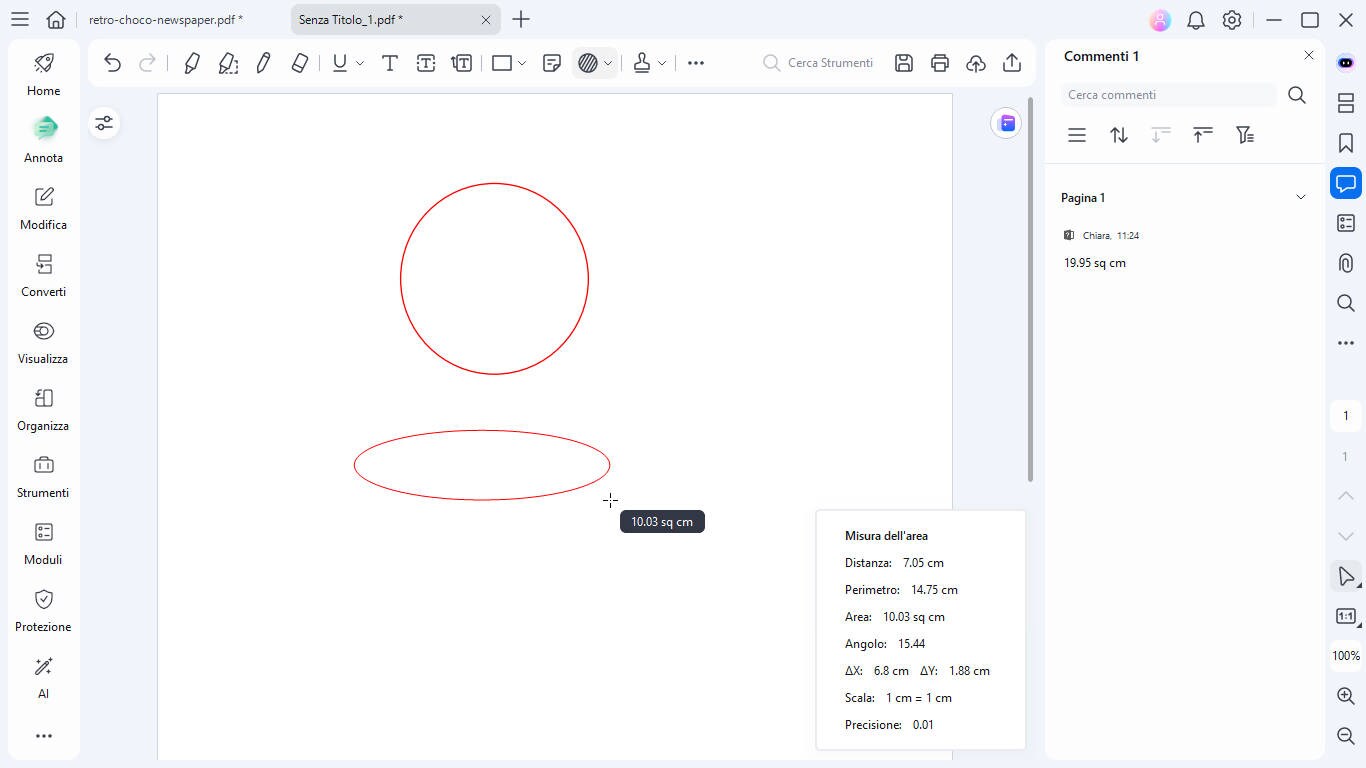Select the text callout tool

click(462, 63)
